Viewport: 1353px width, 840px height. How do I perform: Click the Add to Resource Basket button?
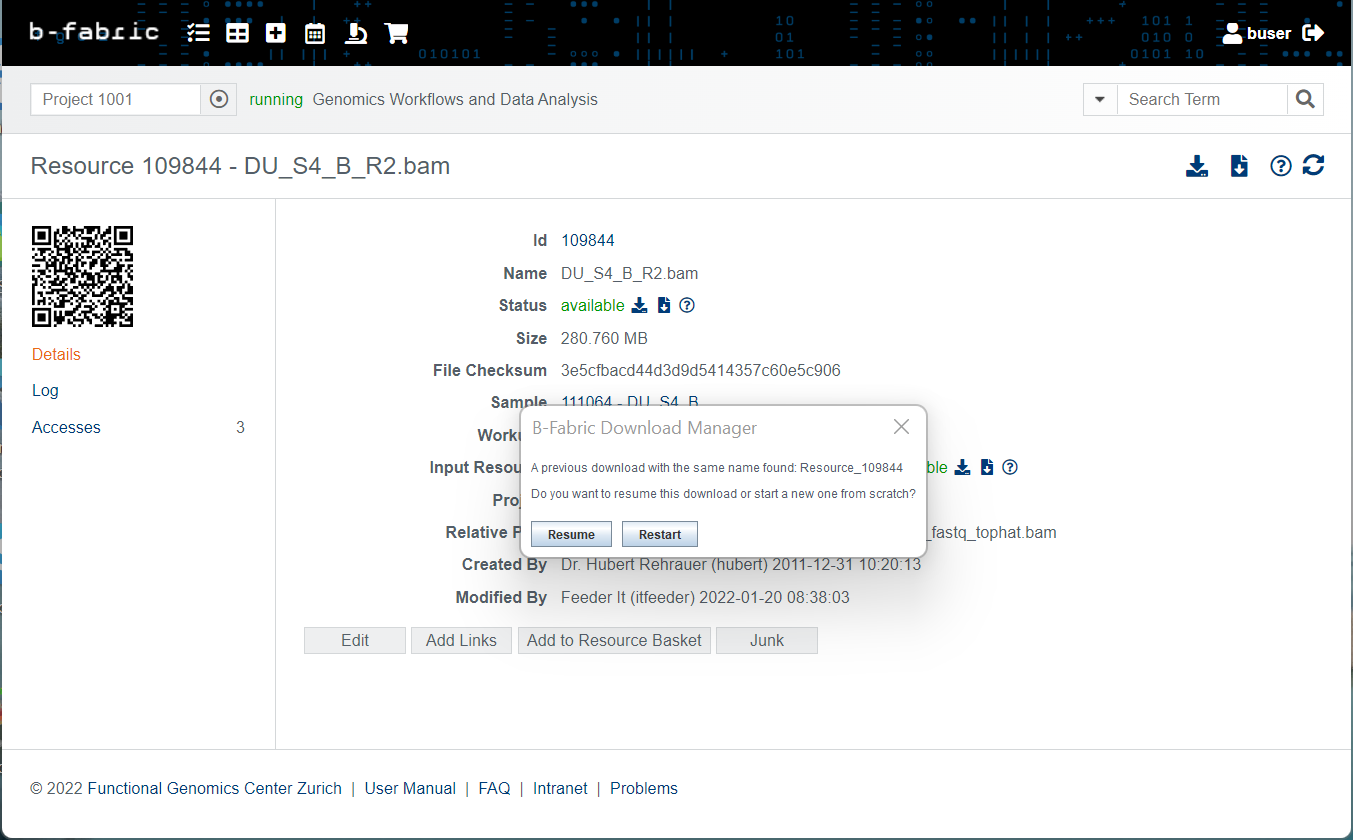coord(614,640)
